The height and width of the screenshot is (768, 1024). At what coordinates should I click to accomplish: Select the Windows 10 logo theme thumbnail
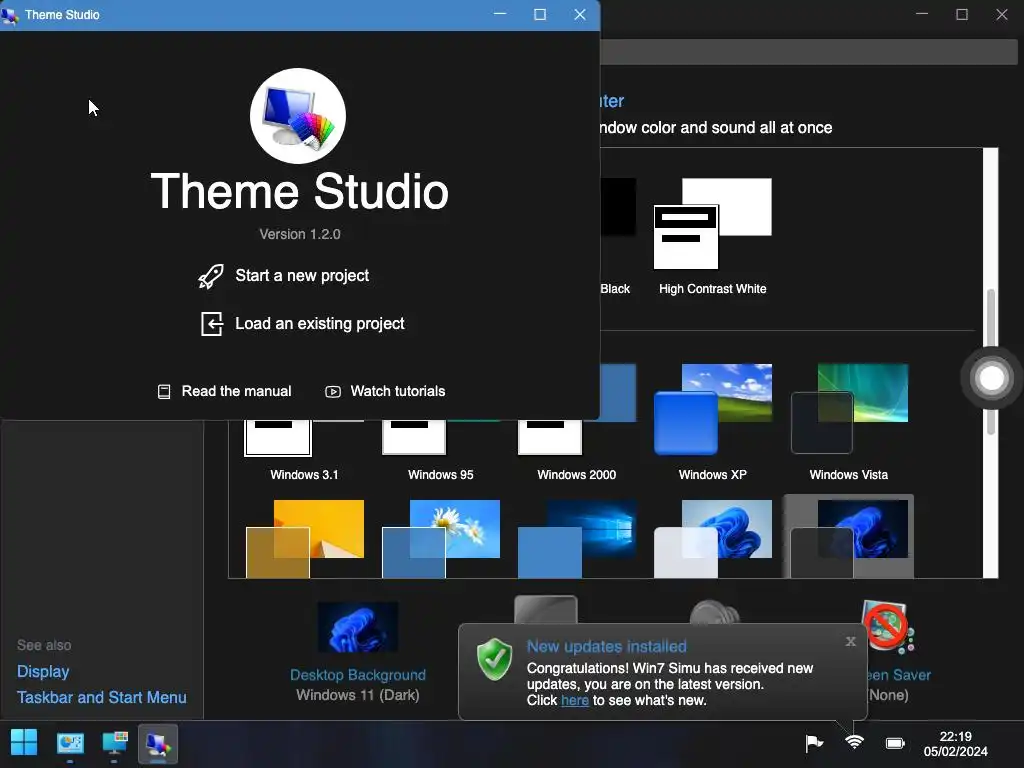(x=577, y=539)
